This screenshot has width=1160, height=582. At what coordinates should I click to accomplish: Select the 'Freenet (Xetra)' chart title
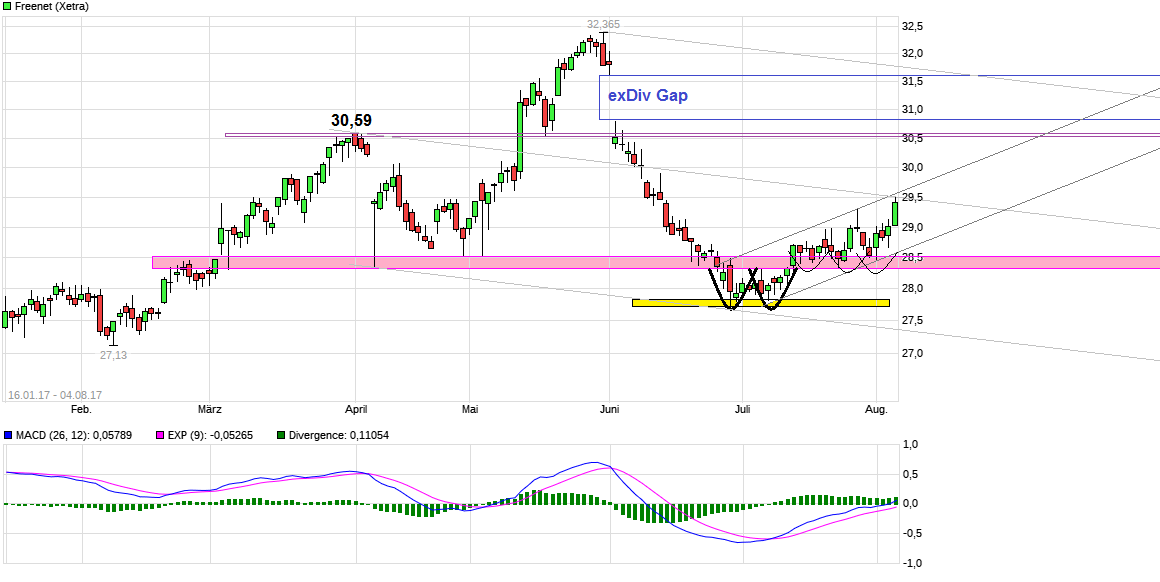52,6
